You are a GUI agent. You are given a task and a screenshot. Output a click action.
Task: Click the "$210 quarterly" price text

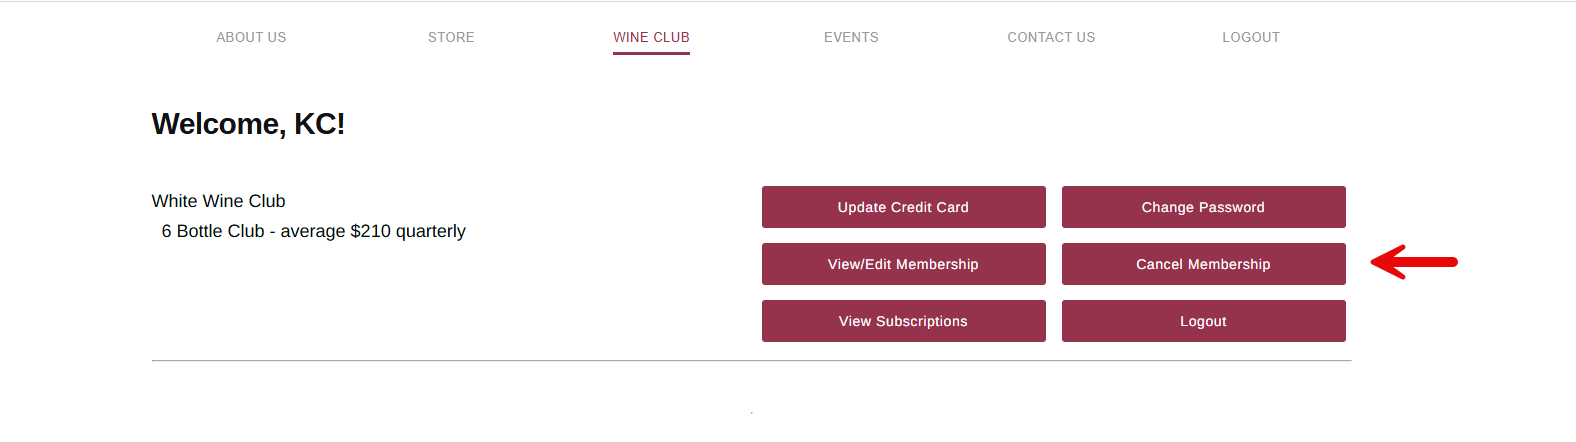(408, 231)
